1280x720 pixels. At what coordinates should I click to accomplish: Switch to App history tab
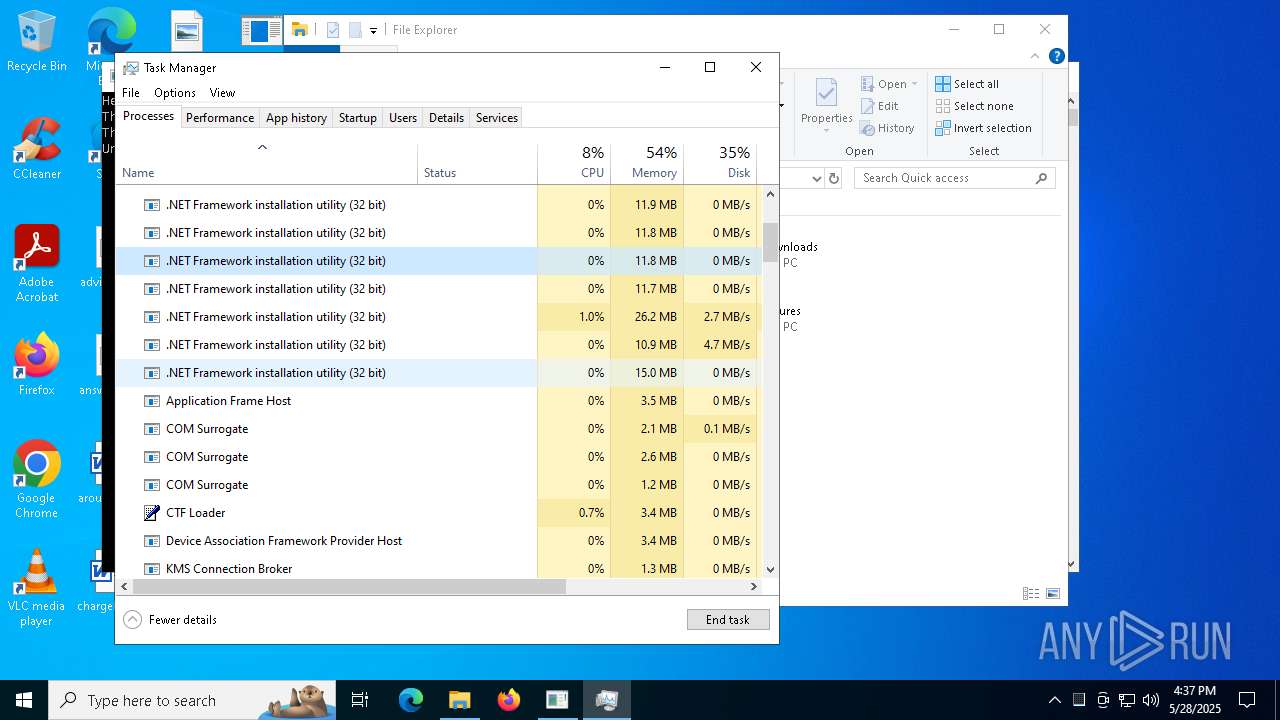296,118
